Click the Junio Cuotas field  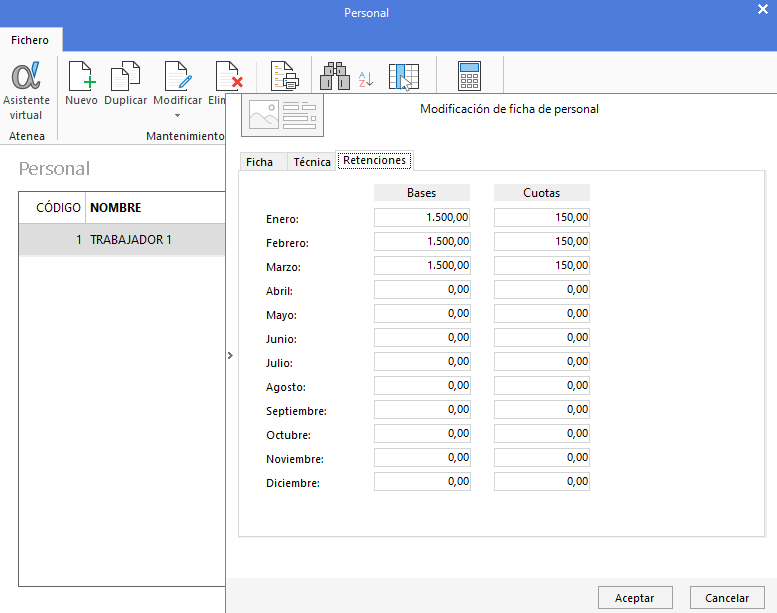tap(542, 337)
